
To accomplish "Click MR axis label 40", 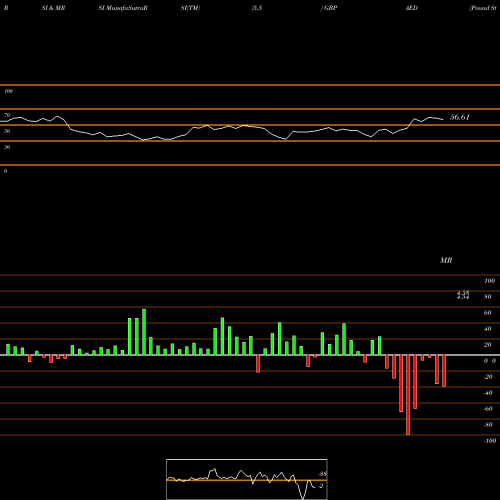I will [x=488, y=329].
